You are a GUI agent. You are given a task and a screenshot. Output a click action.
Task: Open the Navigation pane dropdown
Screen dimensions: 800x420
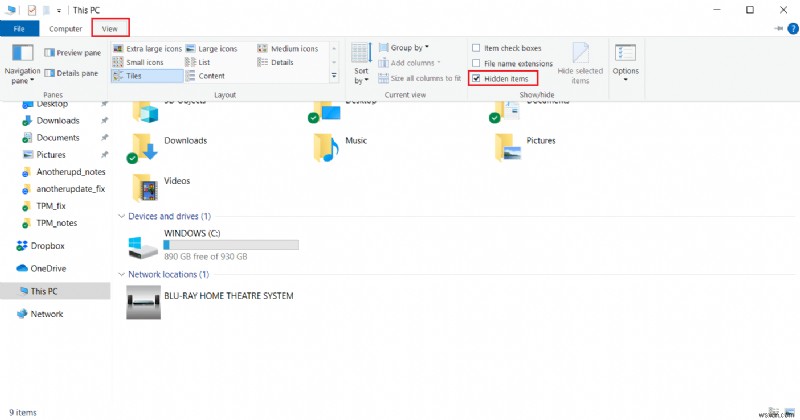pos(22,64)
